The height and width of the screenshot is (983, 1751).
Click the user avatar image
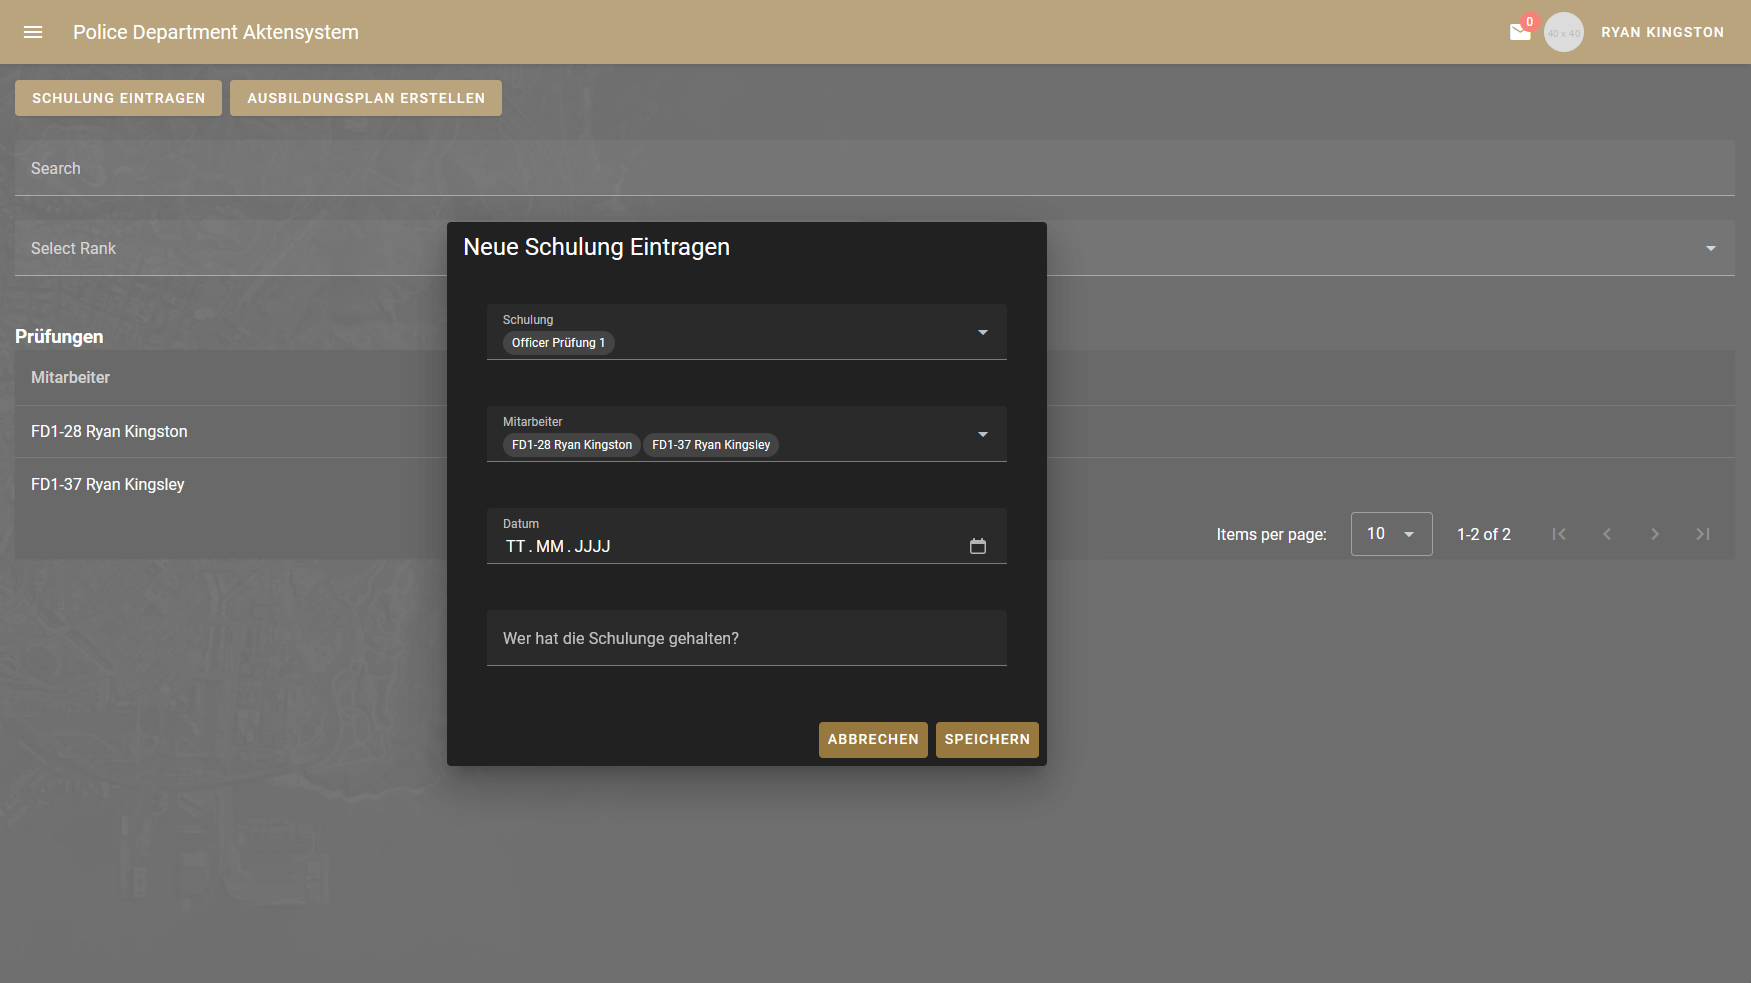click(1564, 32)
